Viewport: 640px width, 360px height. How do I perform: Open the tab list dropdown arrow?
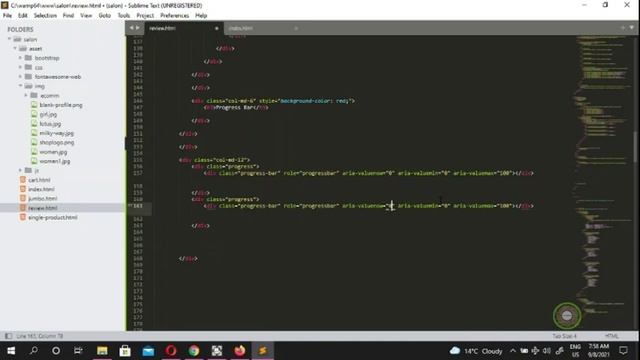click(x=631, y=28)
